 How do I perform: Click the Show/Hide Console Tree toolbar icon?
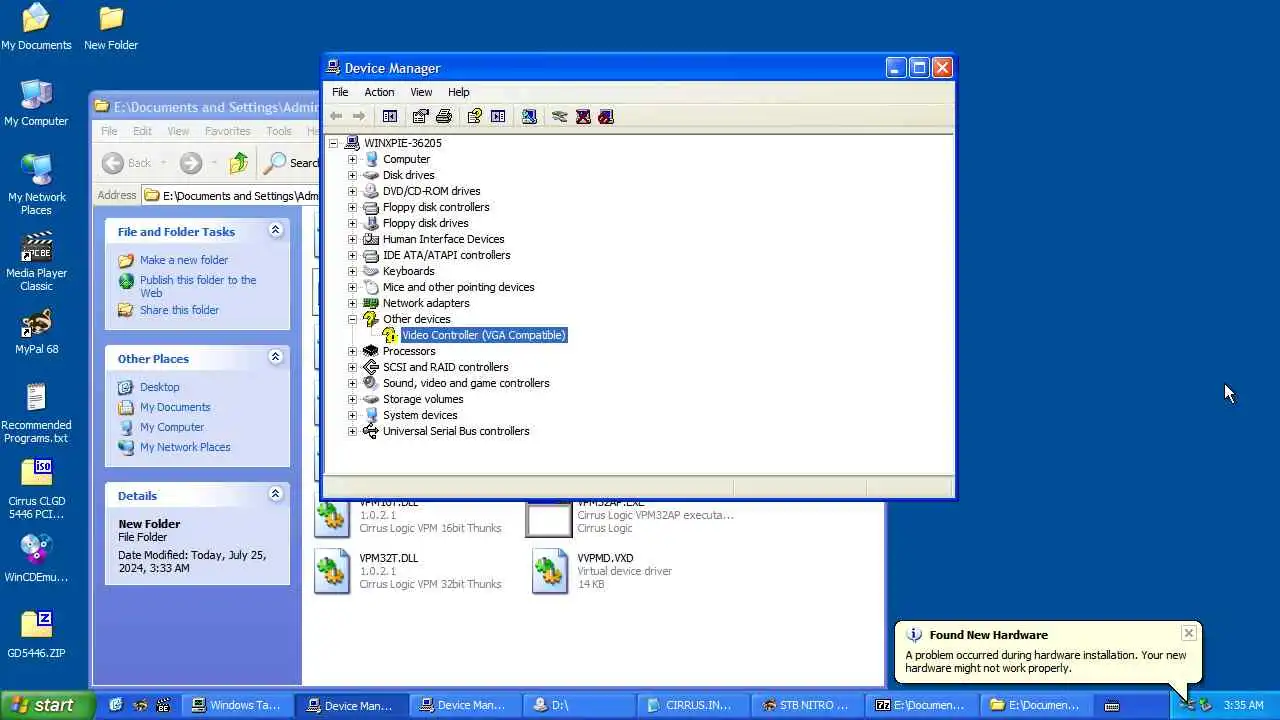[x=390, y=117]
